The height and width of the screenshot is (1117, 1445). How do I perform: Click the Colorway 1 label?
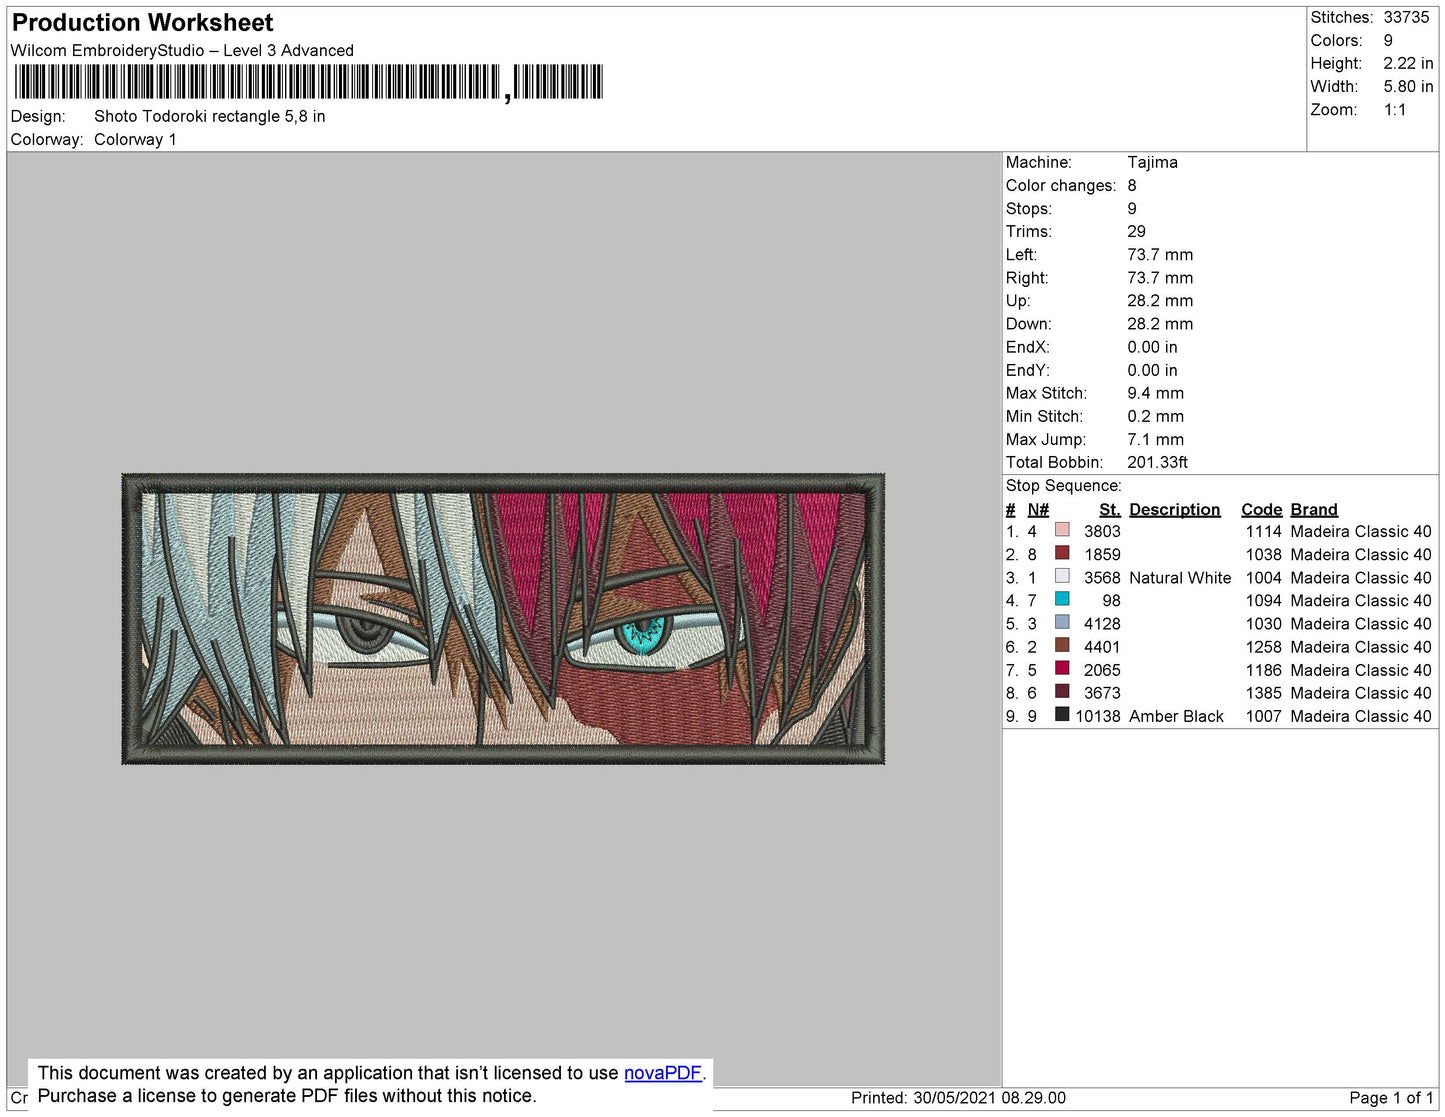coord(134,139)
